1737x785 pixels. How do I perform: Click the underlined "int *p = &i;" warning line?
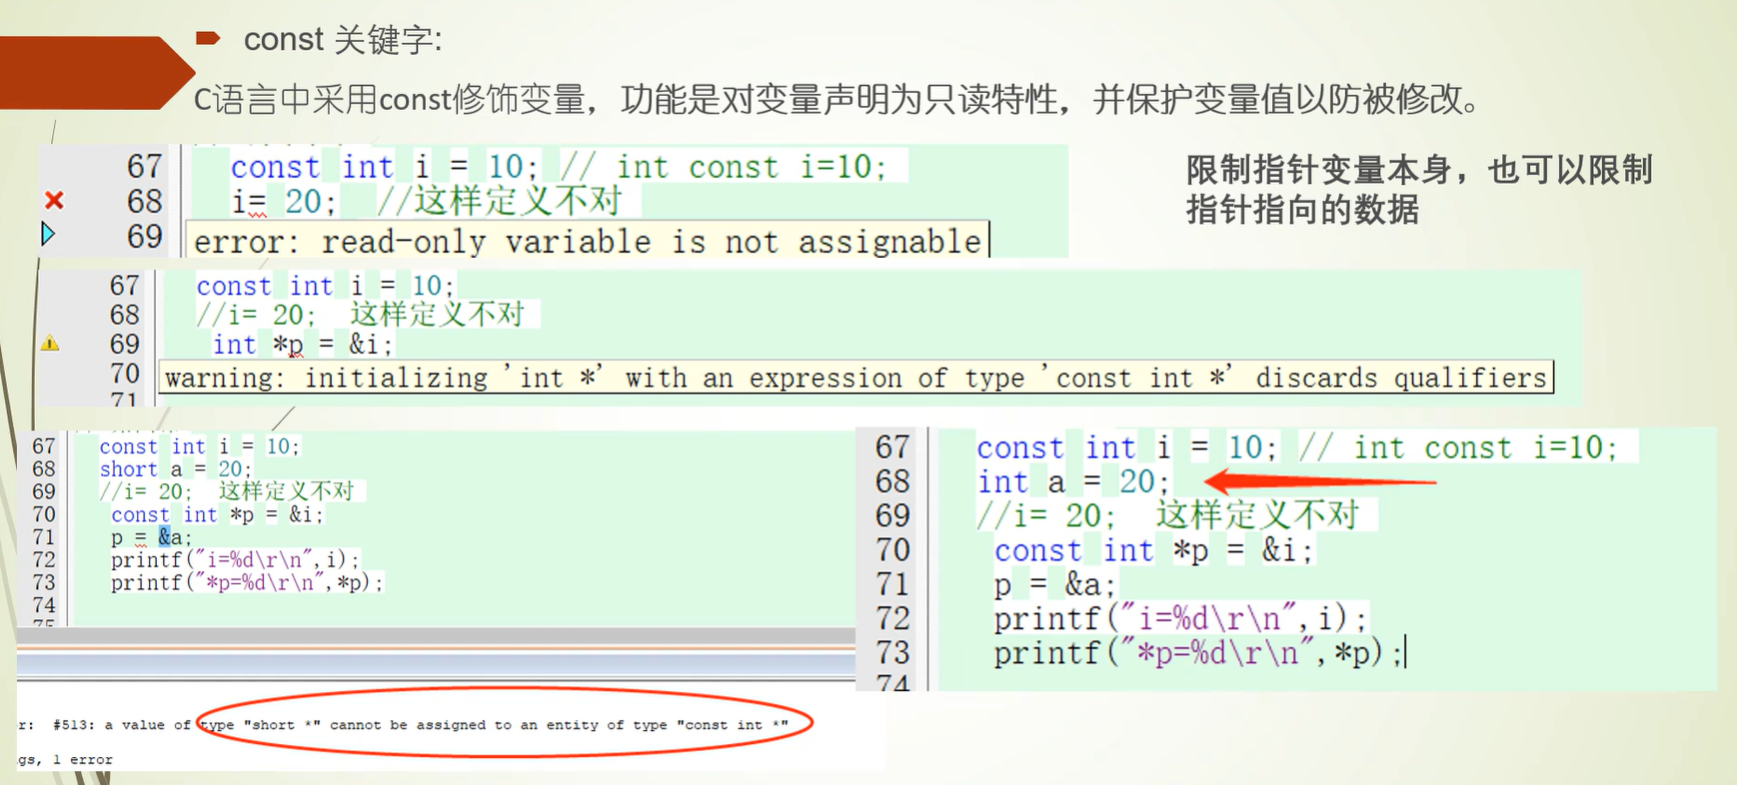tap(302, 345)
